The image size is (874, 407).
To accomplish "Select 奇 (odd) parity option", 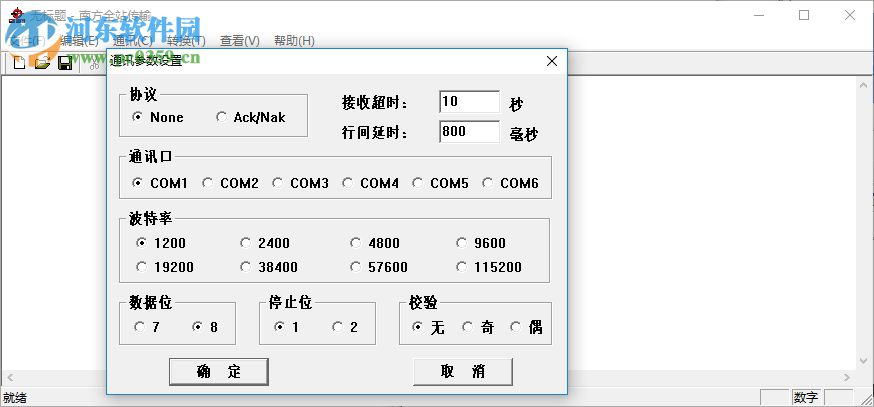I will pos(478,327).
